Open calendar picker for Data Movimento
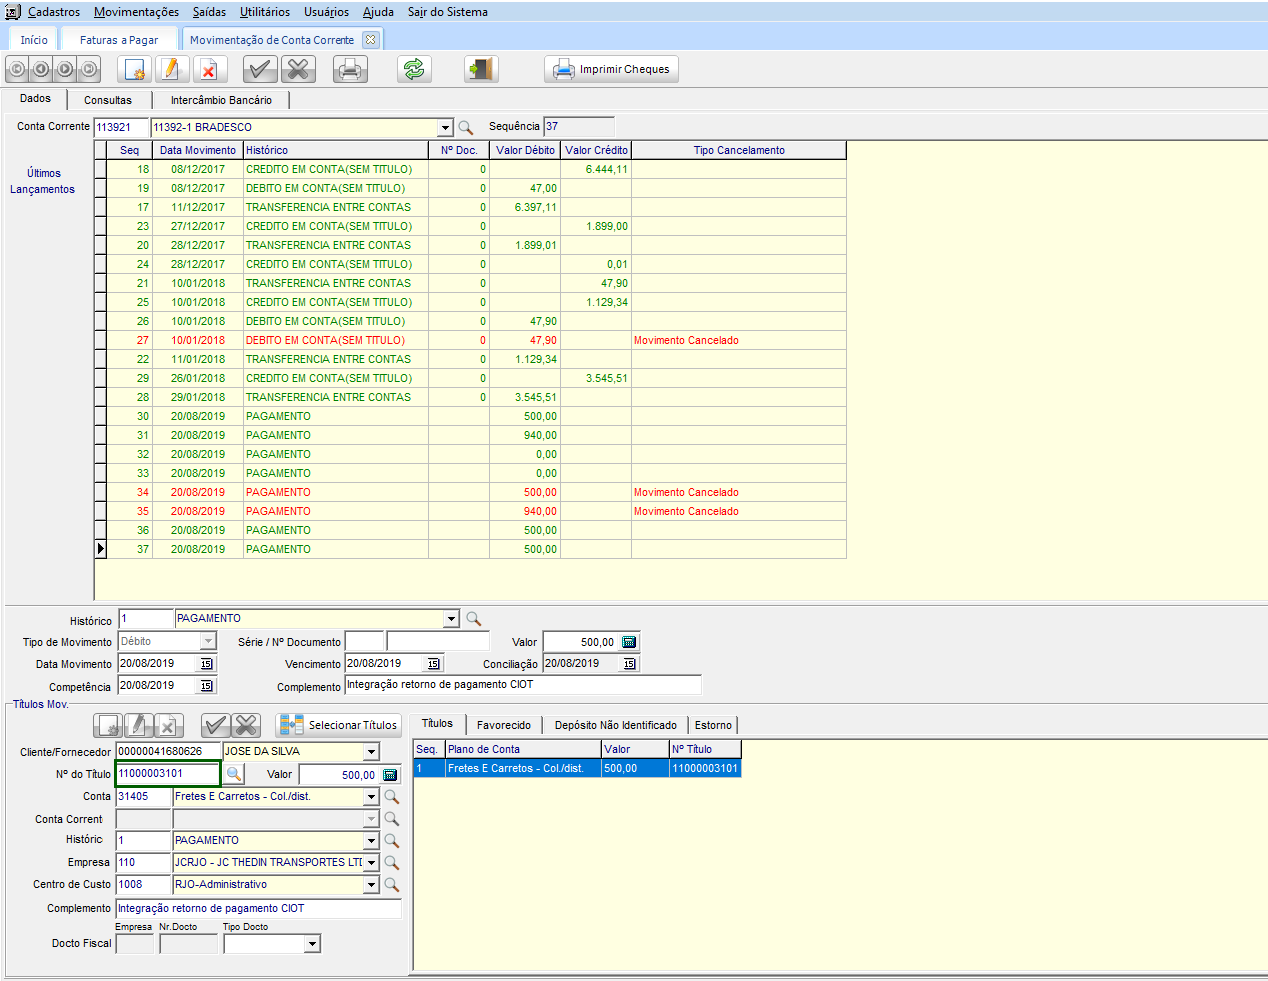The width and height of the screenshot is (1268, 981). tap(206, 664)
